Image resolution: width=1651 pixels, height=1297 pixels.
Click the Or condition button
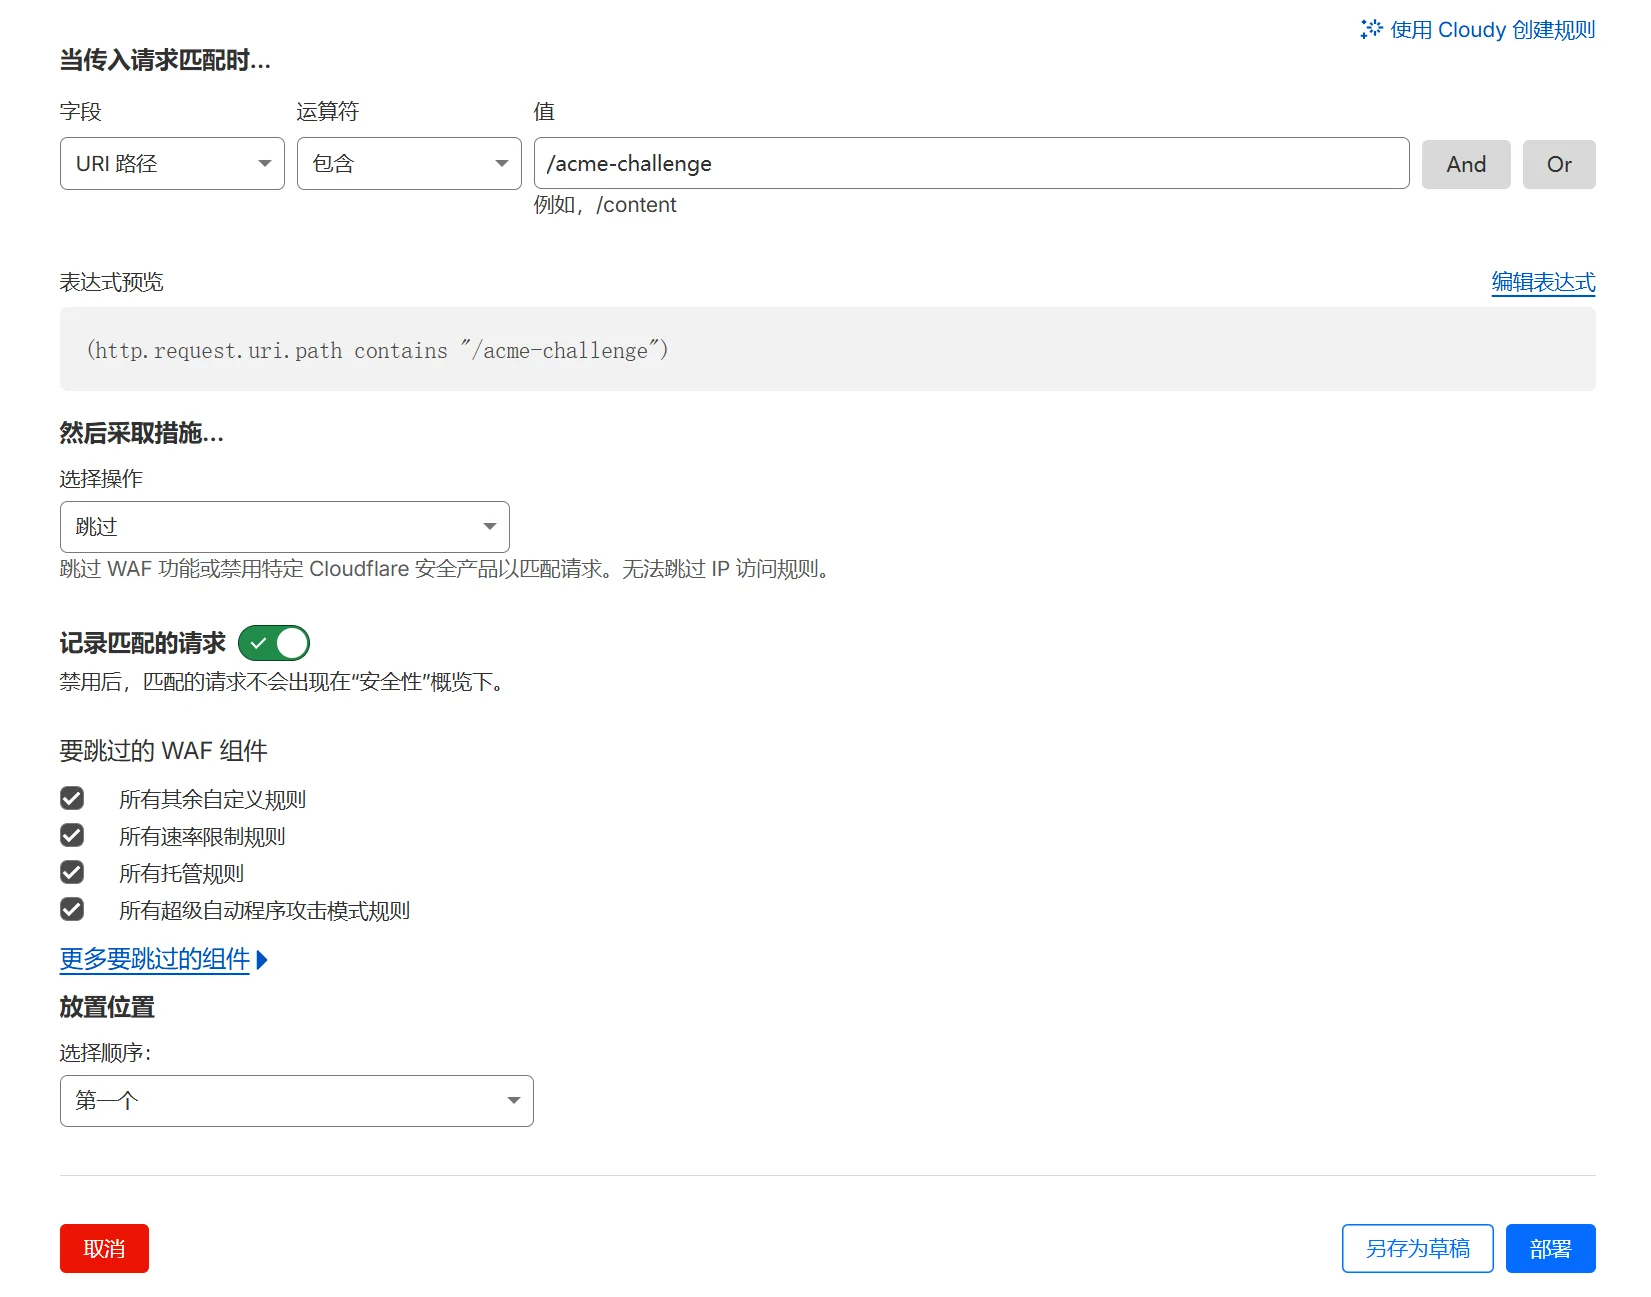pos(1558,164)
